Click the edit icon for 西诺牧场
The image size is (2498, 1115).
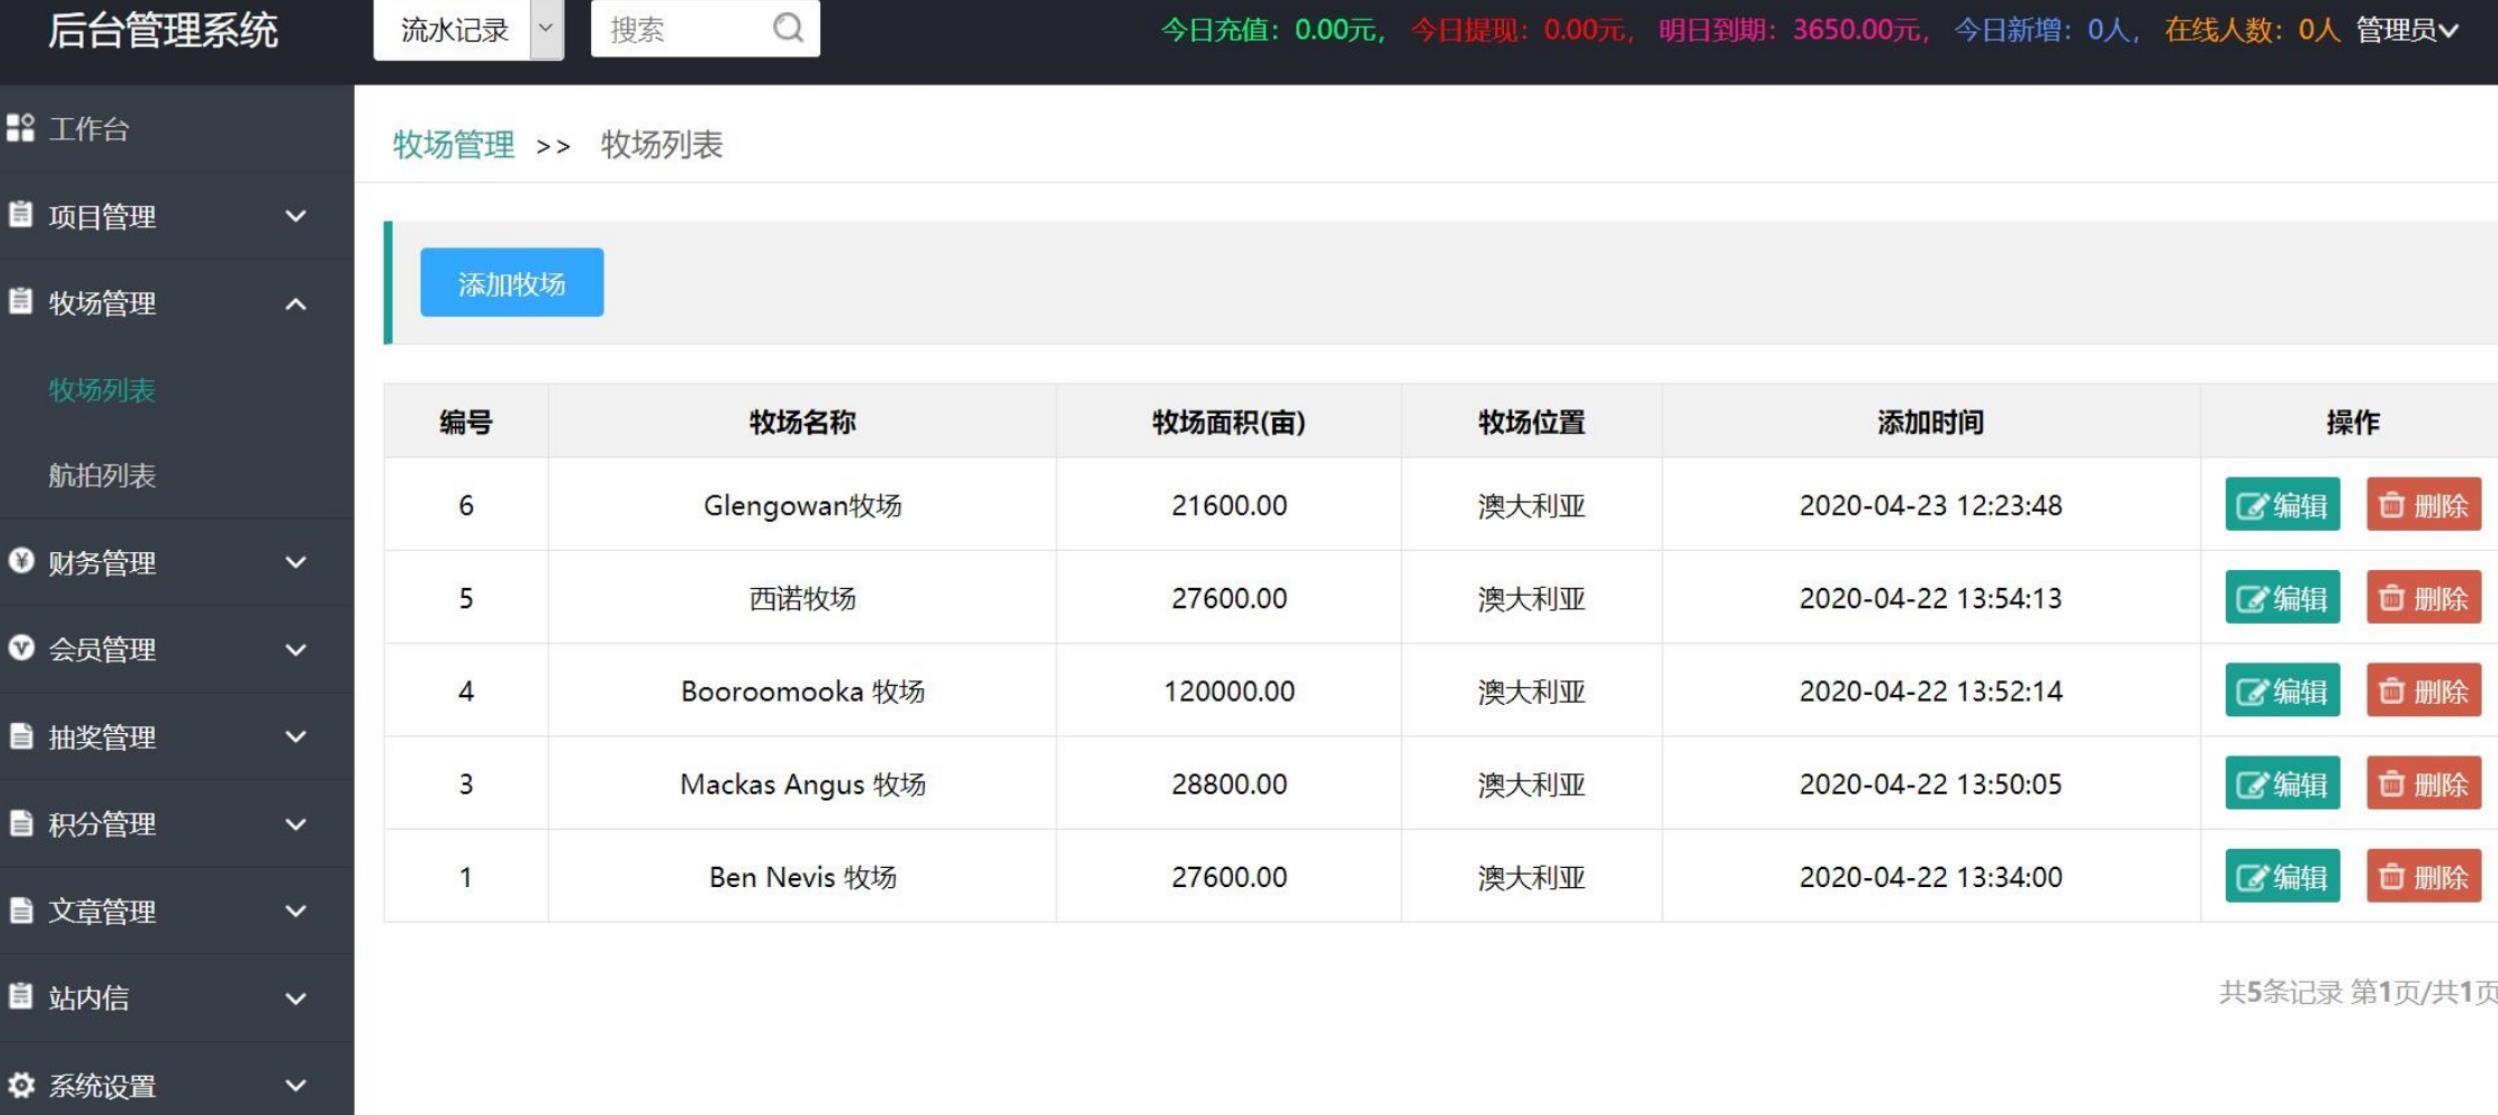pyautogui.click(x=2280, y=597)
